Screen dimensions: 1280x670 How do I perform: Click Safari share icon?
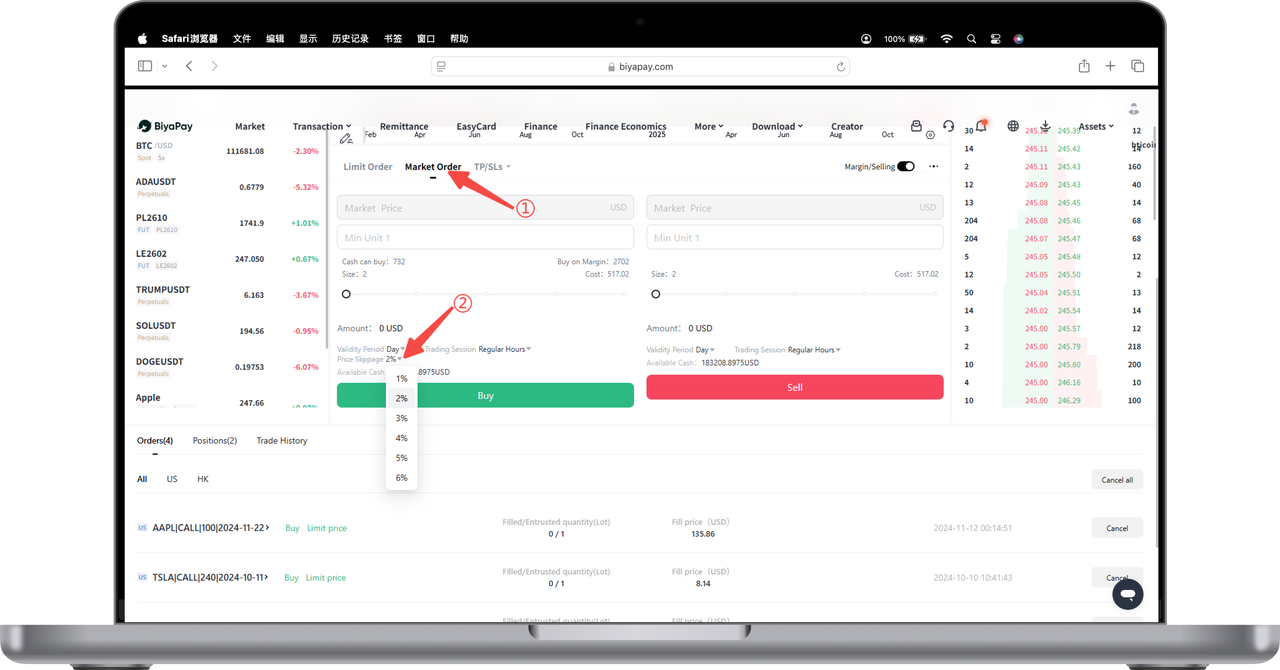1084,66
